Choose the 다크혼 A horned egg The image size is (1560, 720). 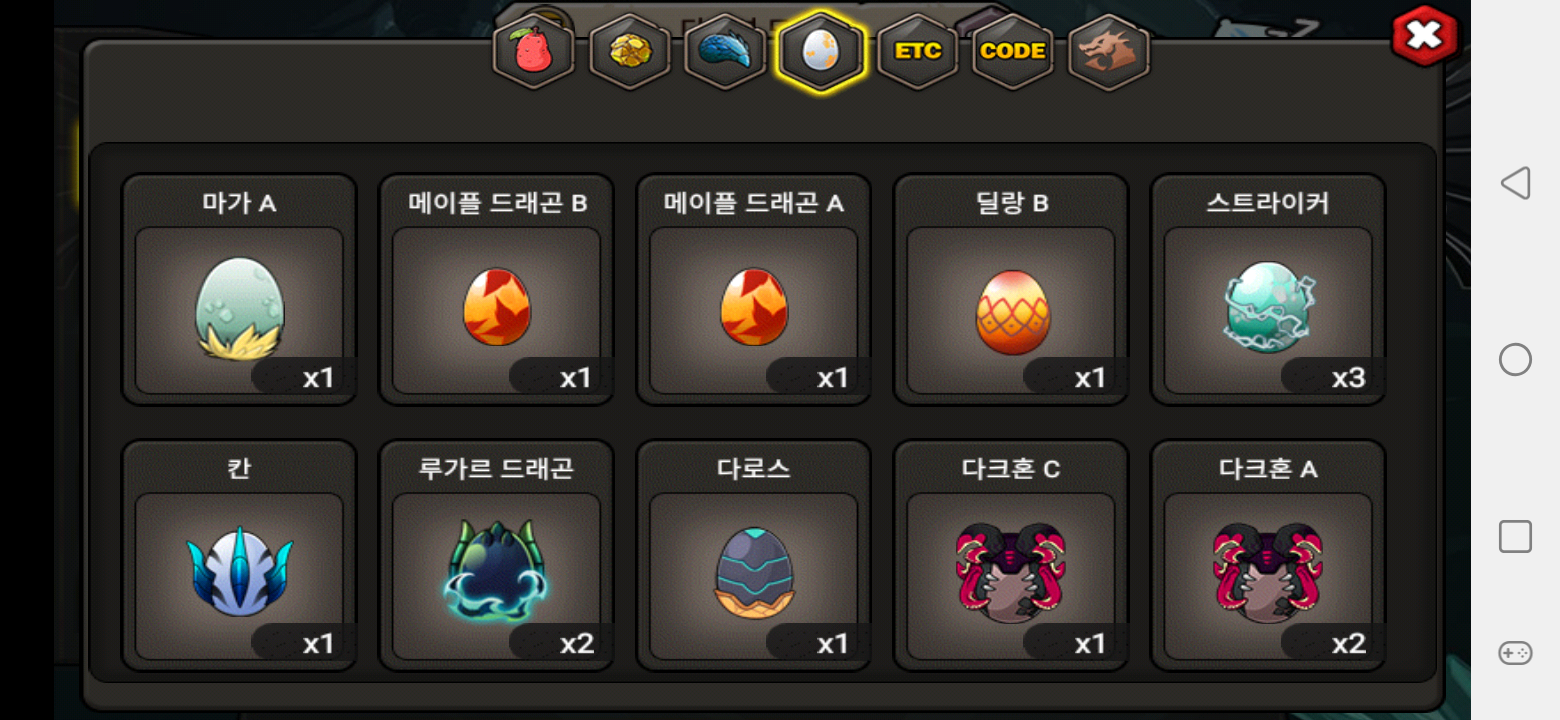click(x=1268, y=555)
